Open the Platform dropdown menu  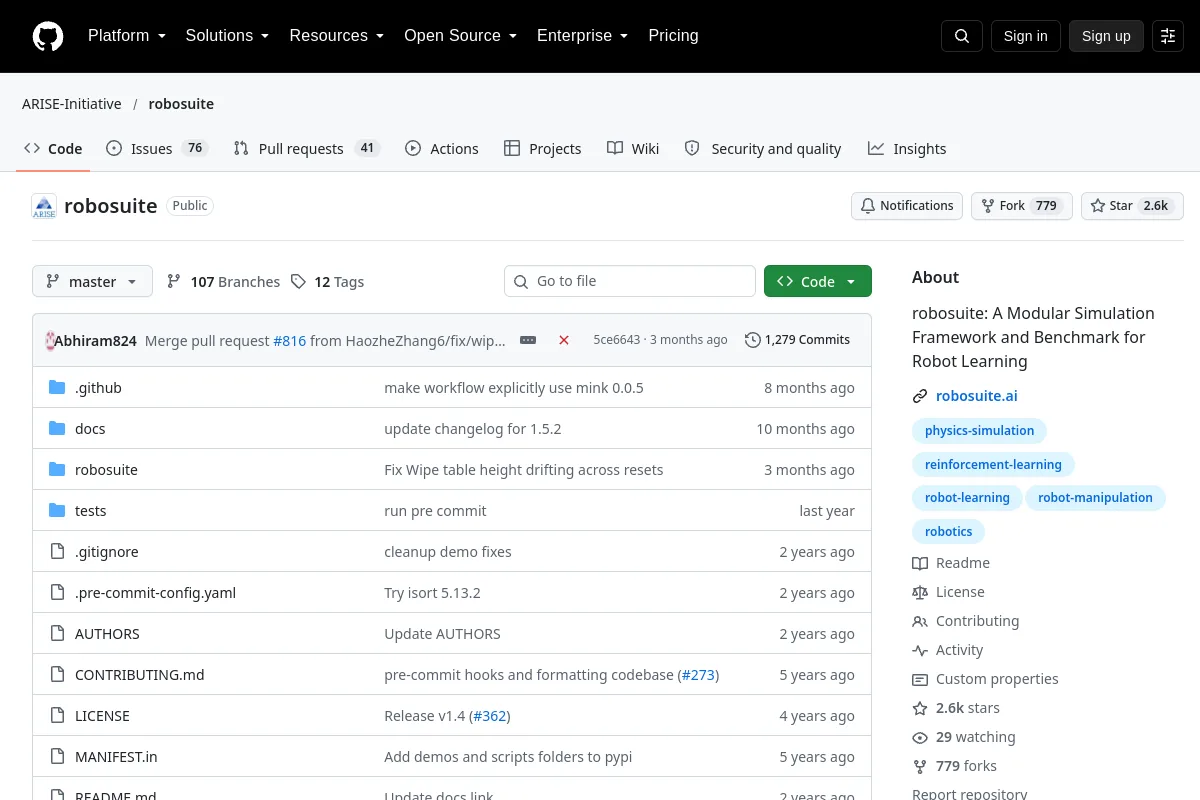point(127,36)
